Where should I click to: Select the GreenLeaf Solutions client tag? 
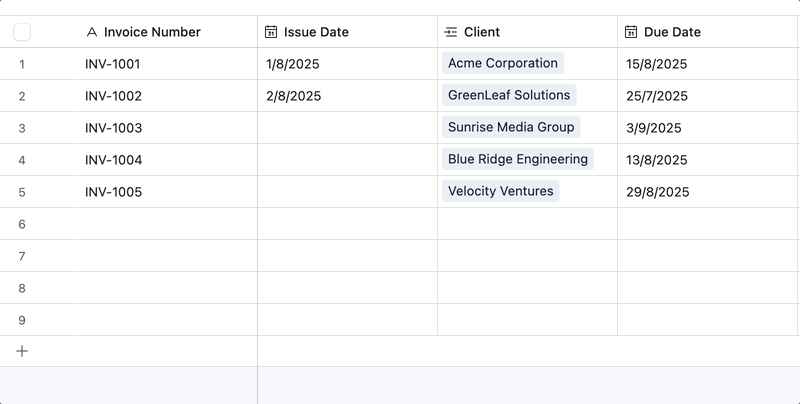pyautogui.click(x=509, y=95)
